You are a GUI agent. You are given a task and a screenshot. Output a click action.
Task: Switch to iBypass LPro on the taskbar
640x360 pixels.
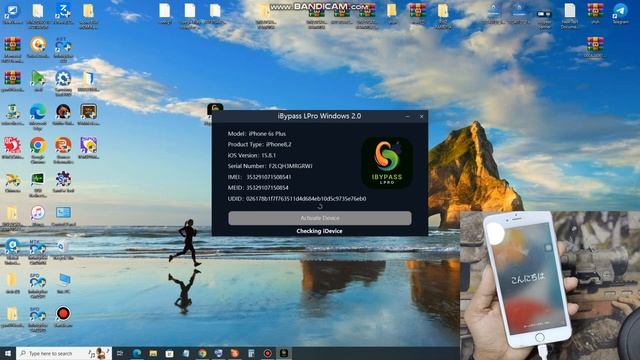(284, 353)
